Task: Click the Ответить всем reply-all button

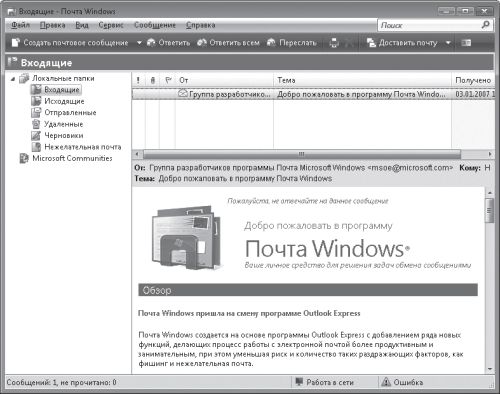Action: tap(228, 43)
